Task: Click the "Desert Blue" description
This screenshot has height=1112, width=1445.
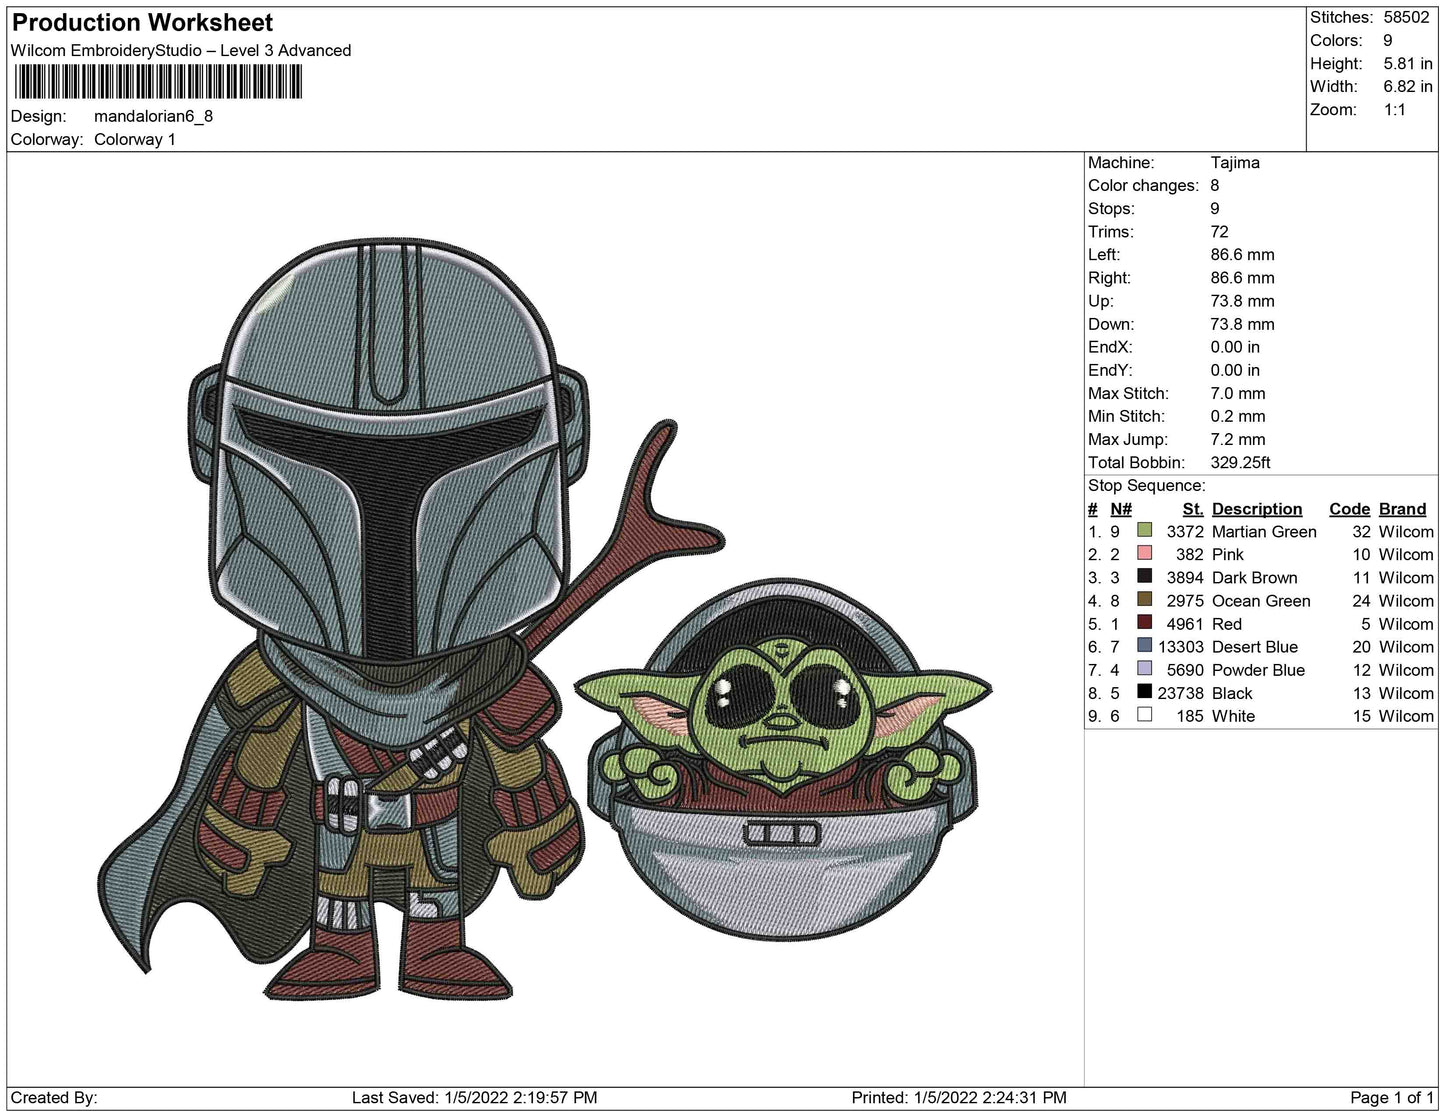Action: [x=1255, y=647]
